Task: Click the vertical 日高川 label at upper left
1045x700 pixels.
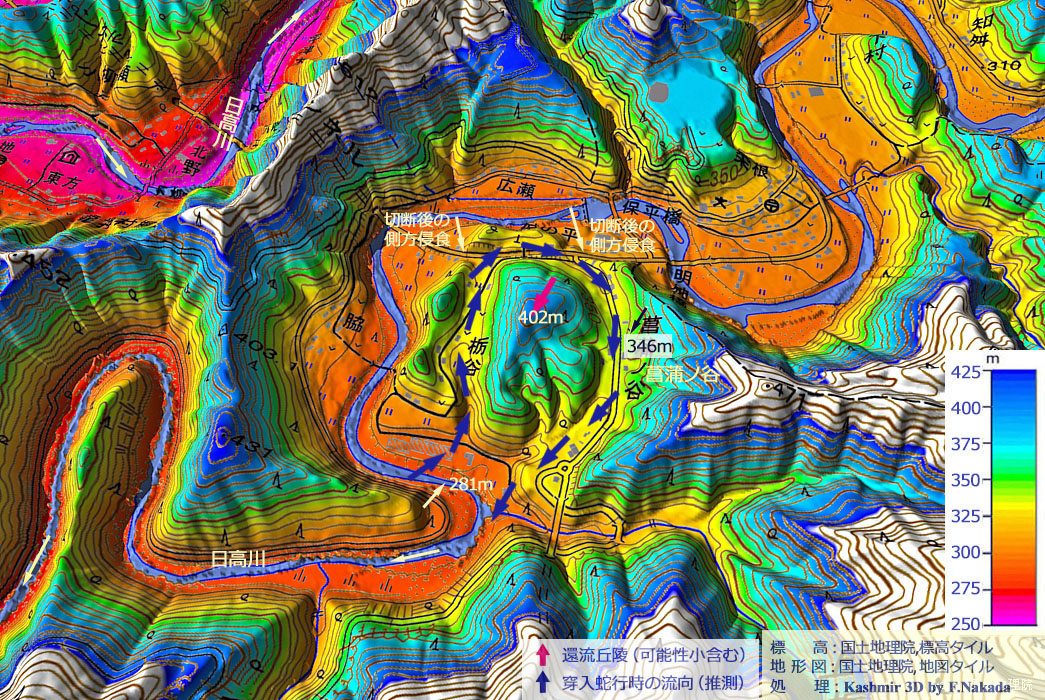Action: point(230,125)
